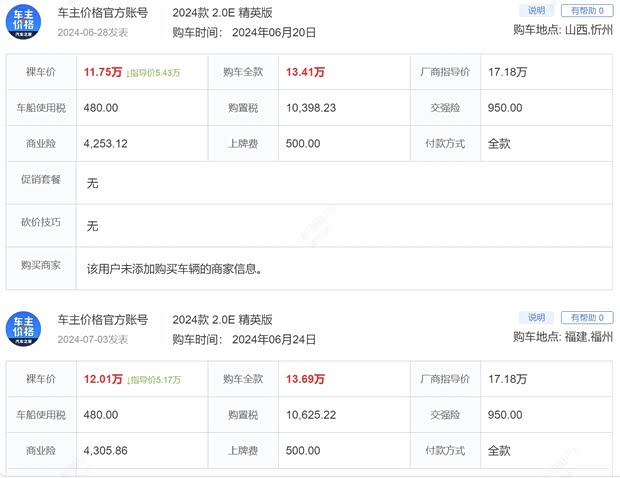The image size is (620, 478).
Task: Open 2024款 2.0E 精英版 title bought 06月20日
Action: (222, 13)
